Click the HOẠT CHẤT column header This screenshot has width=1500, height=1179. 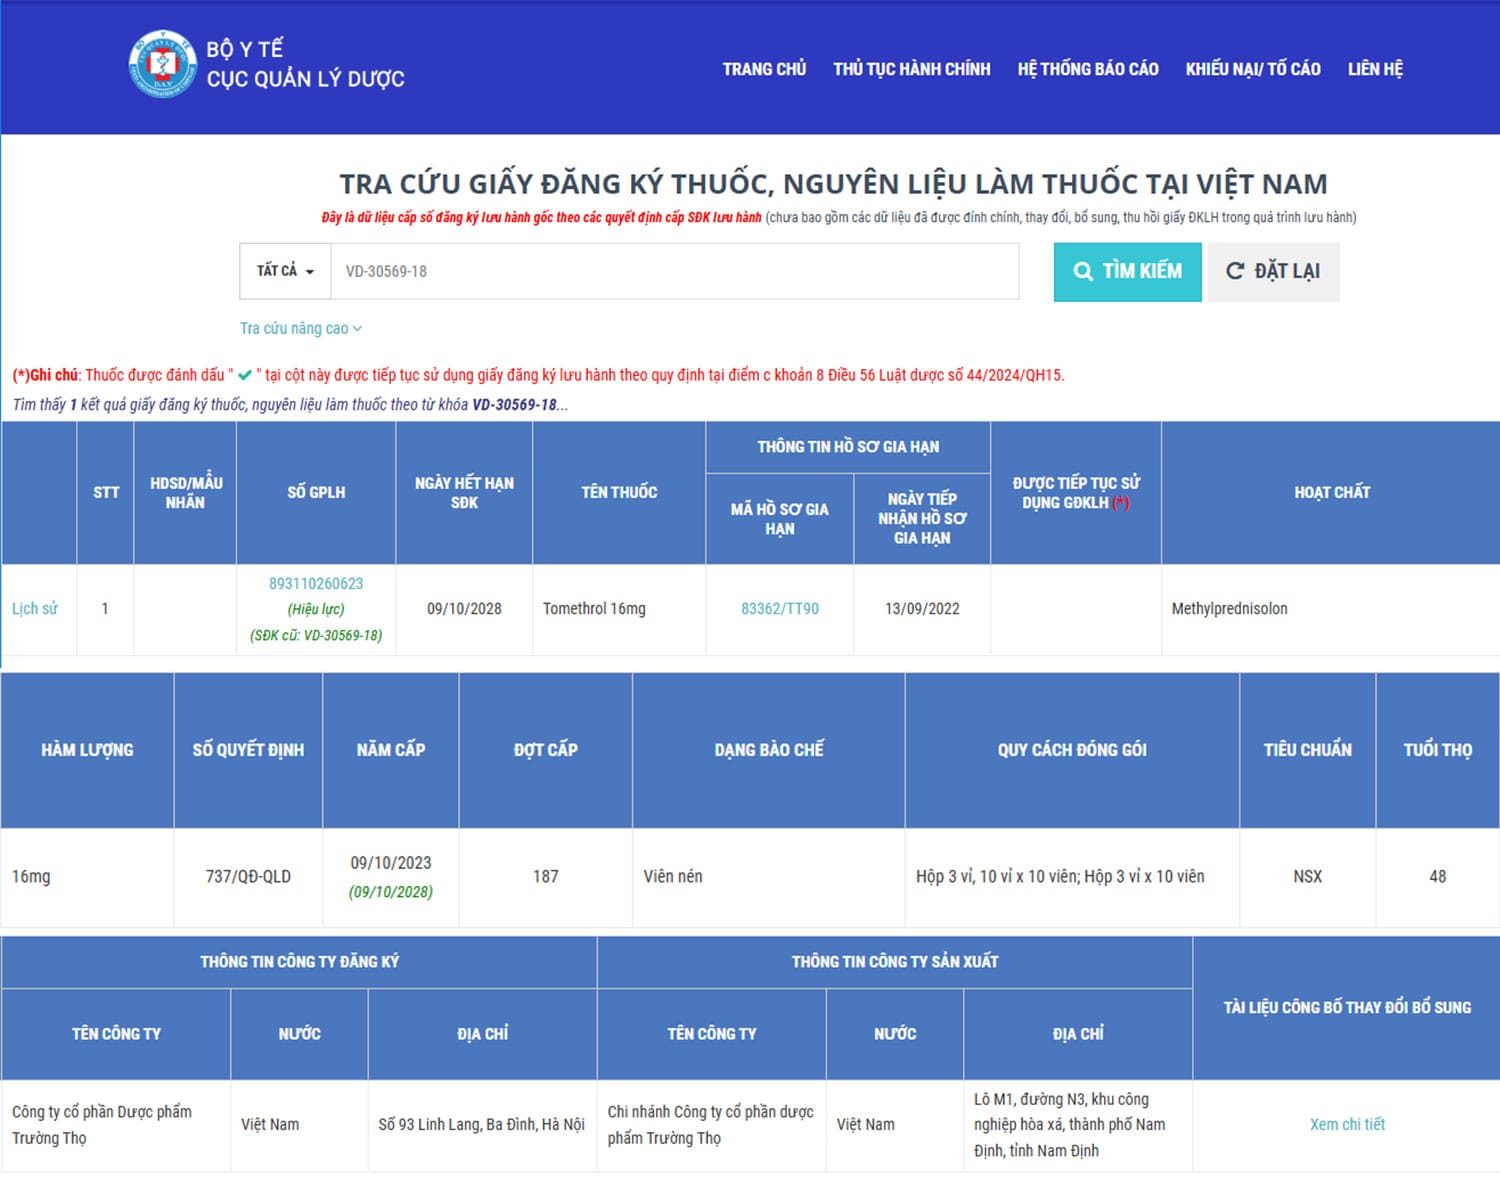[1331, 492]
